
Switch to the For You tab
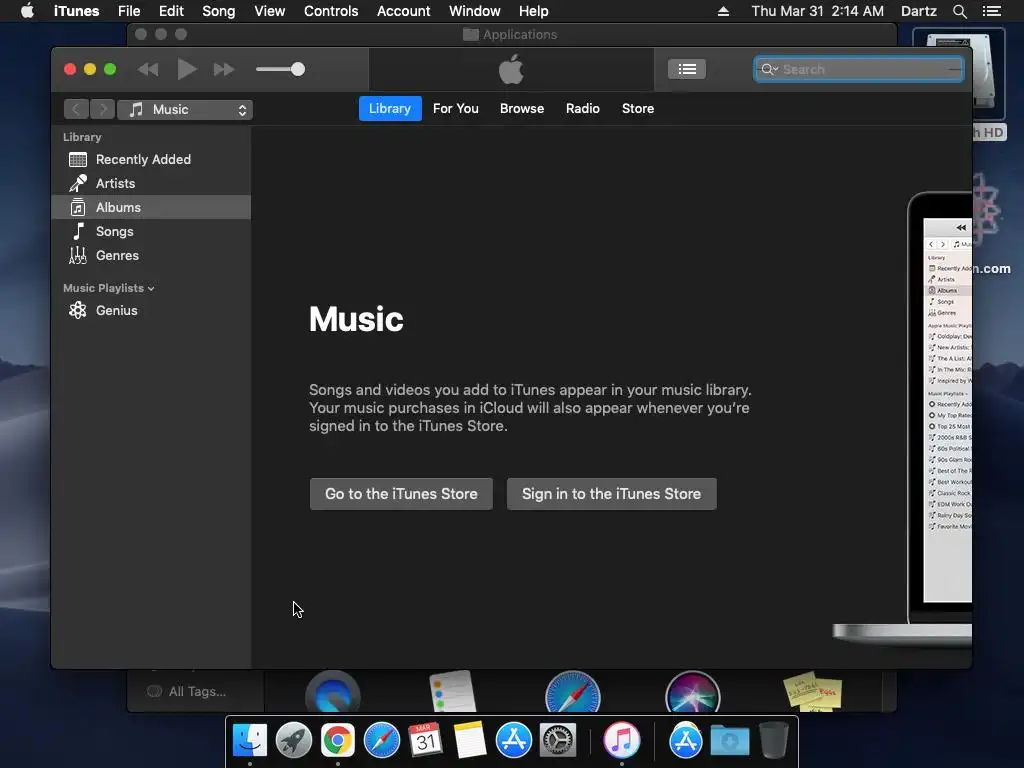pyautogui.click(x=456, y=108)
